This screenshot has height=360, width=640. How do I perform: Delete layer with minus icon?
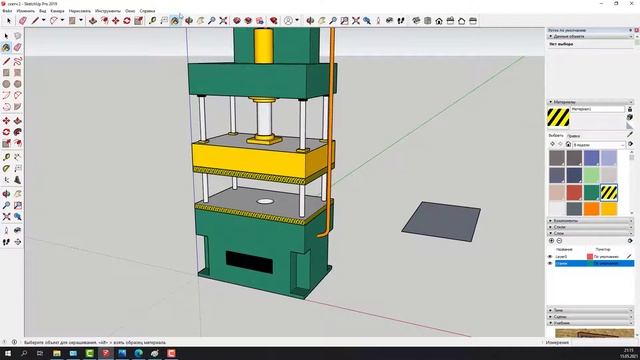pyautogui.click(x=559, y=241)
